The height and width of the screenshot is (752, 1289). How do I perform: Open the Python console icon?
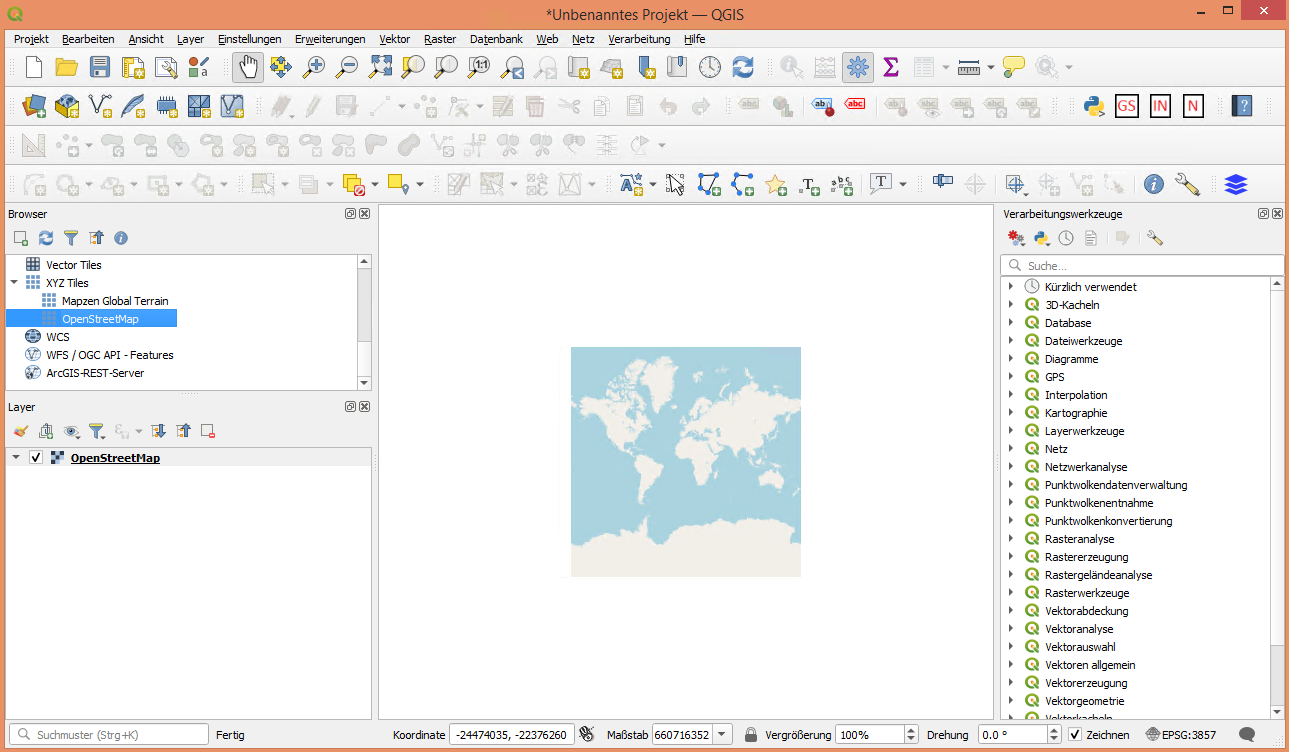(x=1093, y=105)
